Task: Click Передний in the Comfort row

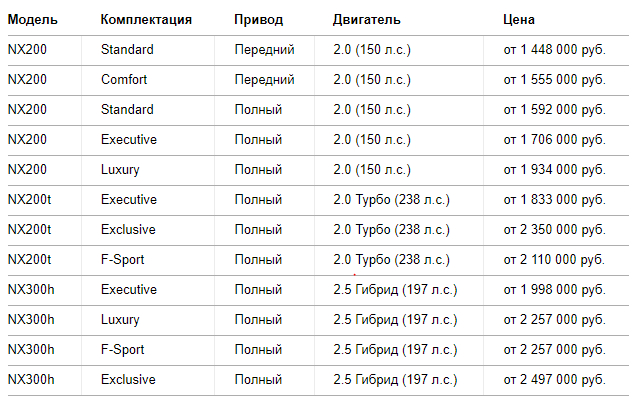Action: pos(264,80)
